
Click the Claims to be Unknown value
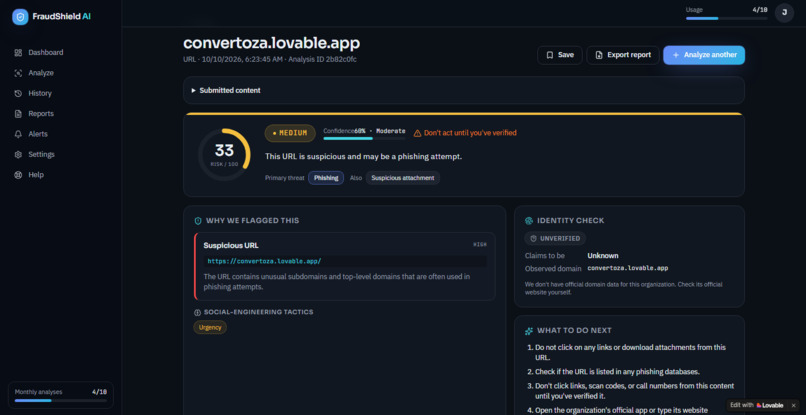pos(603,256)
